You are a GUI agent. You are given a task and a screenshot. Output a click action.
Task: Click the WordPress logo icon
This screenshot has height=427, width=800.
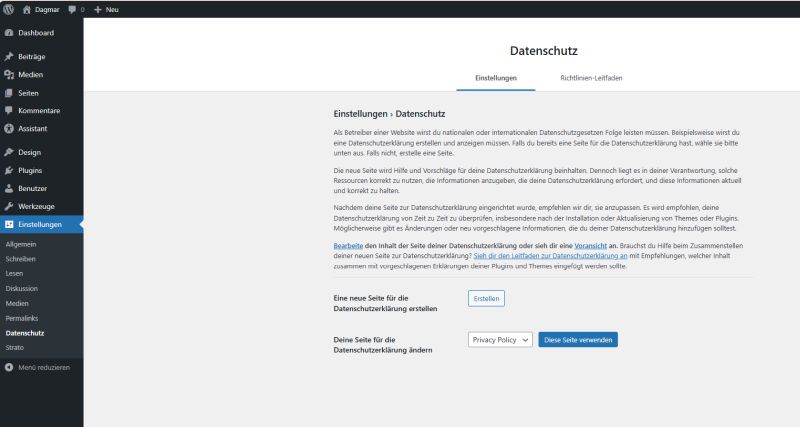[8, 8]
